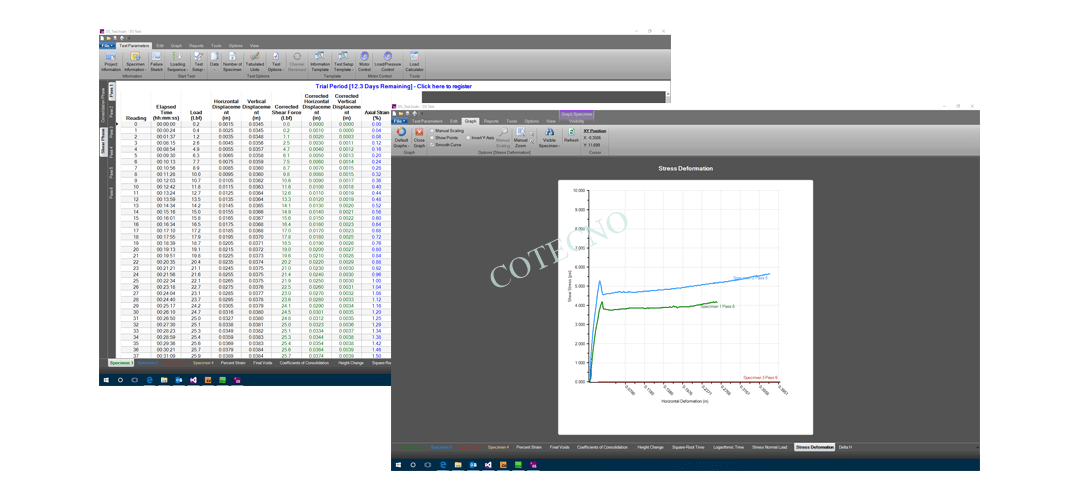Image resolution: width=1080 pixels, height=500 pixels.
Task: Uncheck the Smooth Curve checkbox
Action: click(432, 145)
